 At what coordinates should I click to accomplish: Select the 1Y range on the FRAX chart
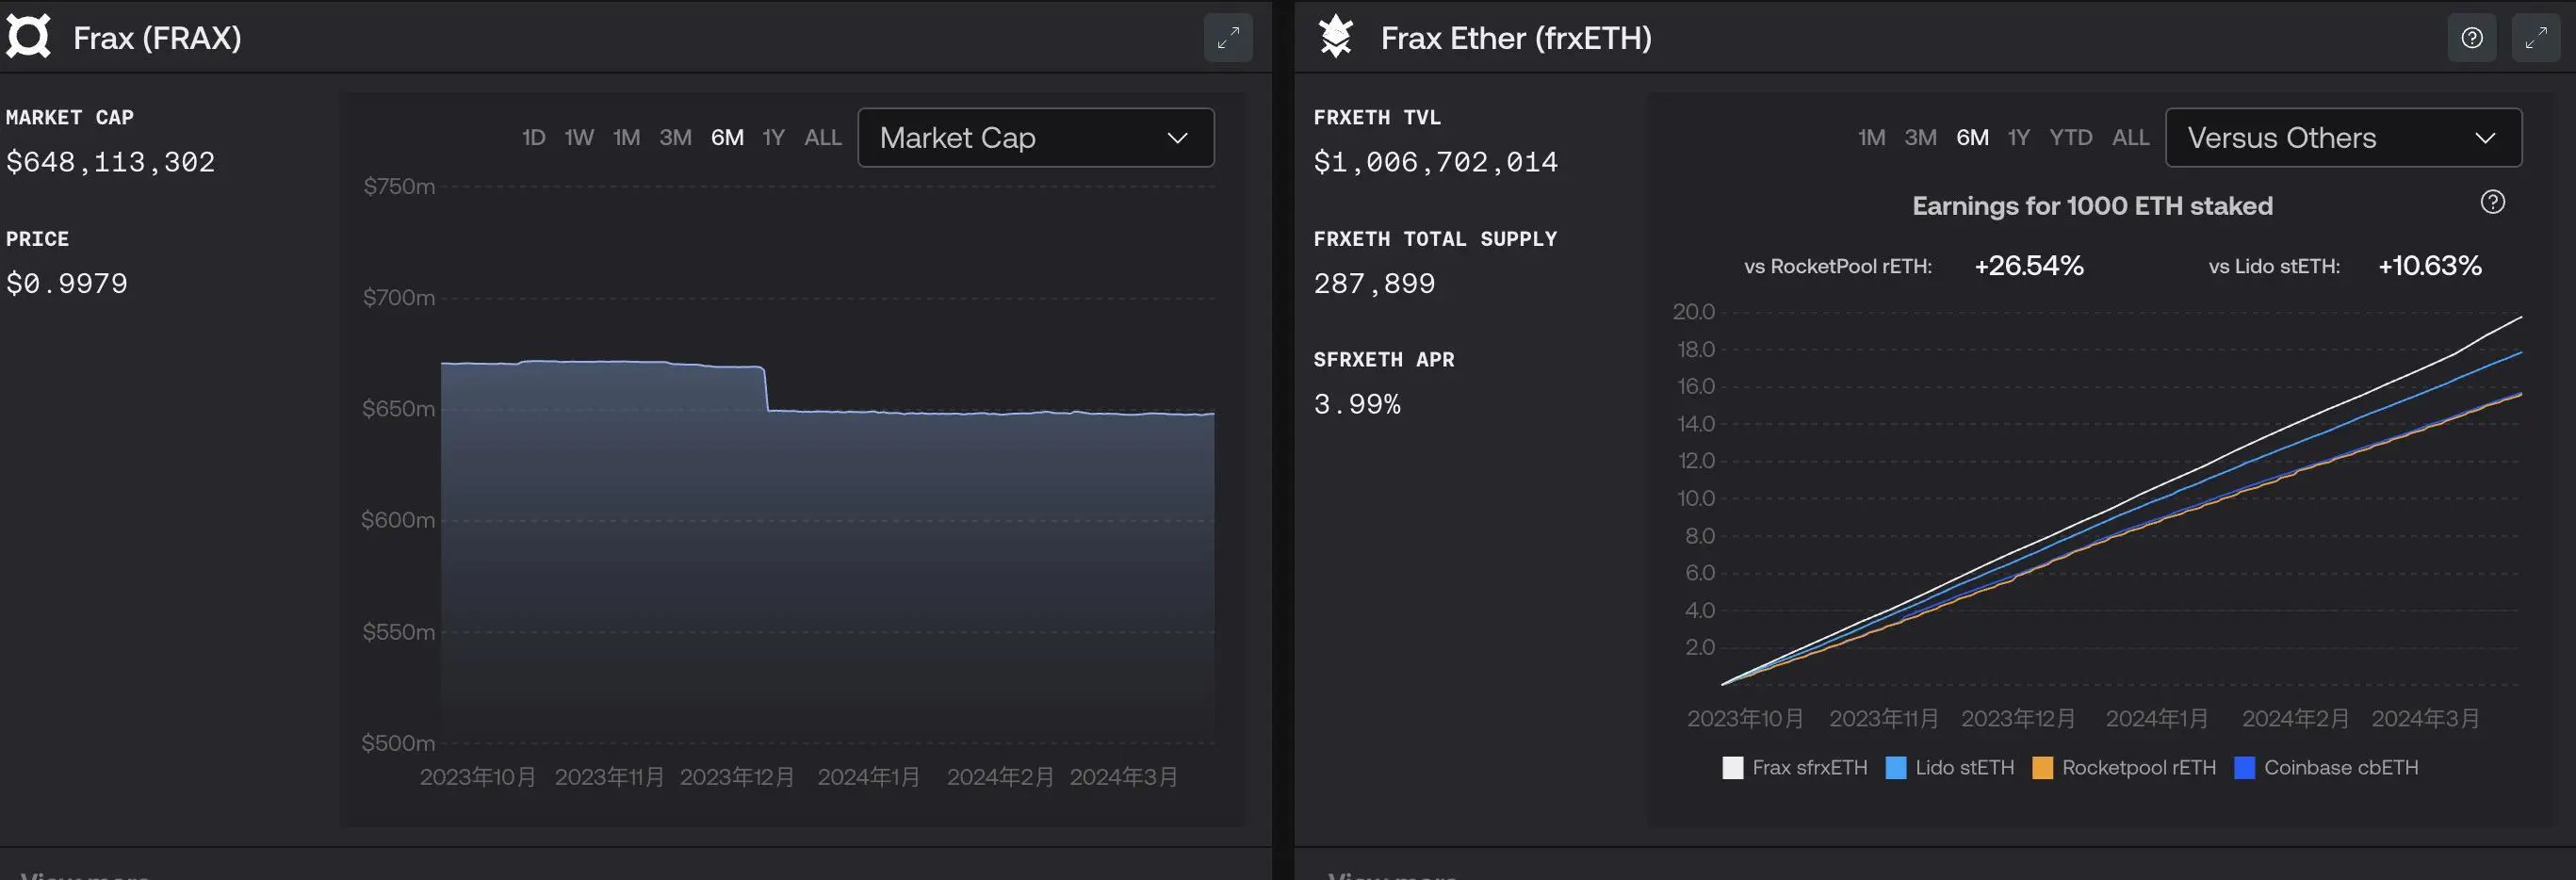(x=773, y=137)
